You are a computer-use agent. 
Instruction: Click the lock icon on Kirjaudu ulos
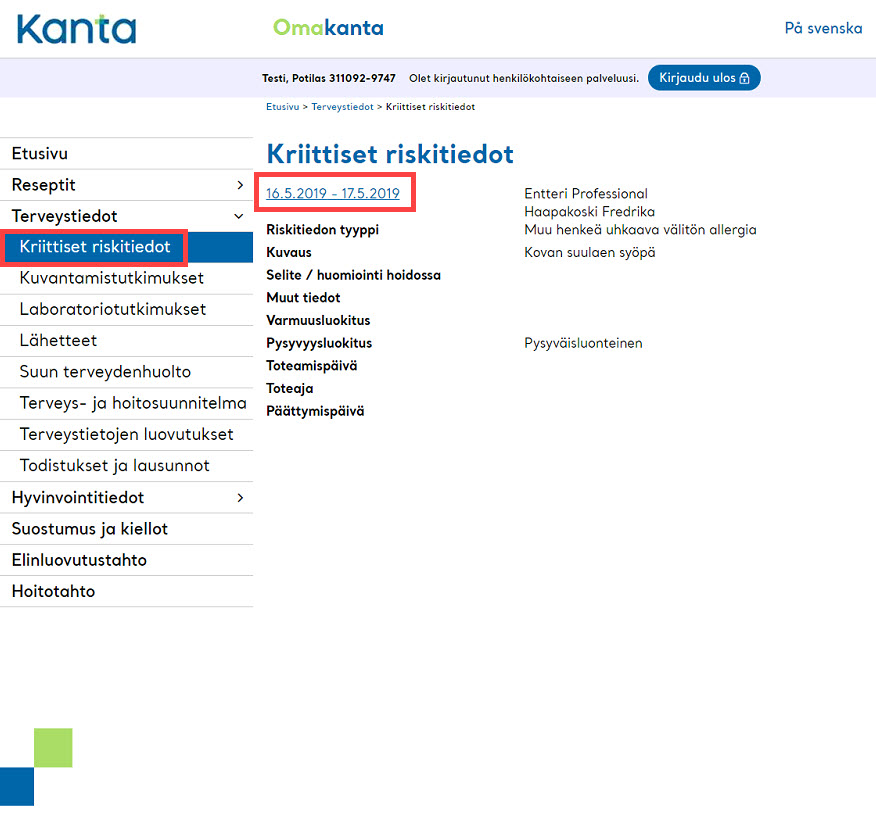coord(744,78)
